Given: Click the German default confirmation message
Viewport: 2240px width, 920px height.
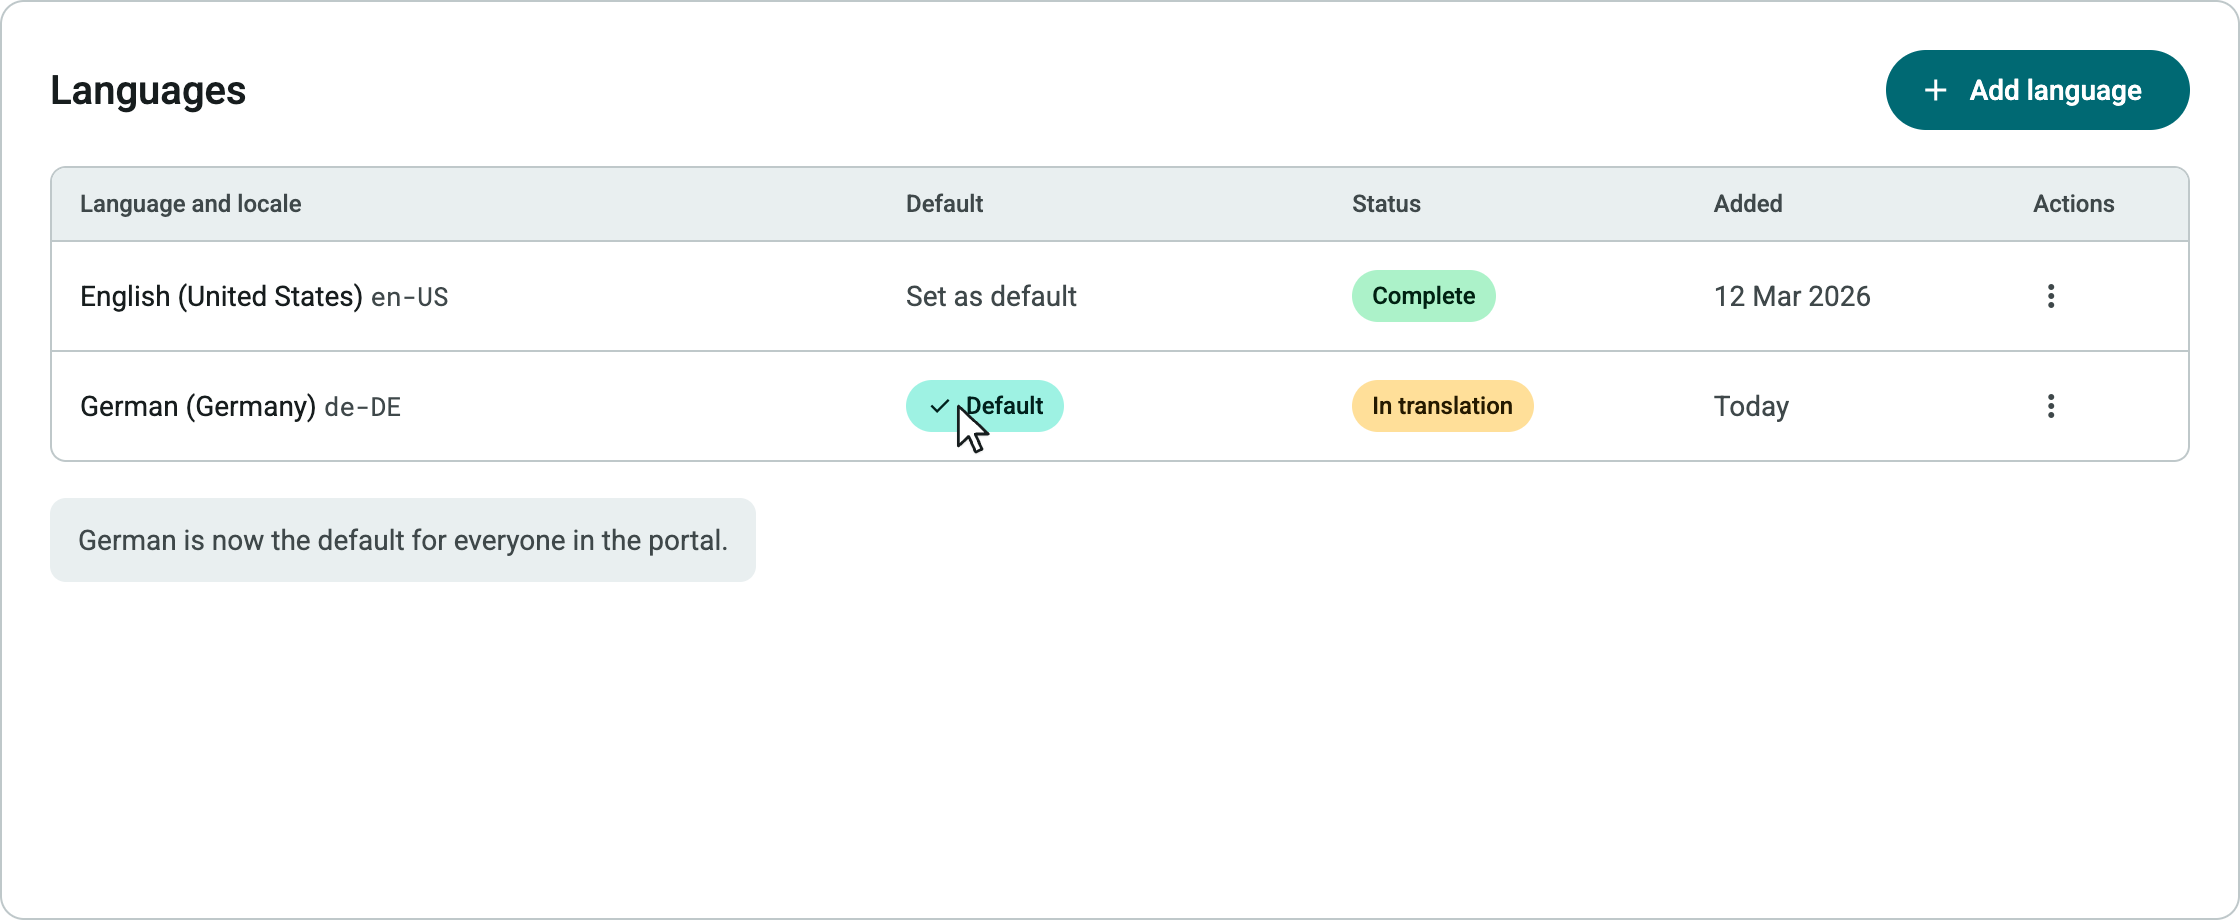Looking at the screenshot, I should [x=403, y=540].
